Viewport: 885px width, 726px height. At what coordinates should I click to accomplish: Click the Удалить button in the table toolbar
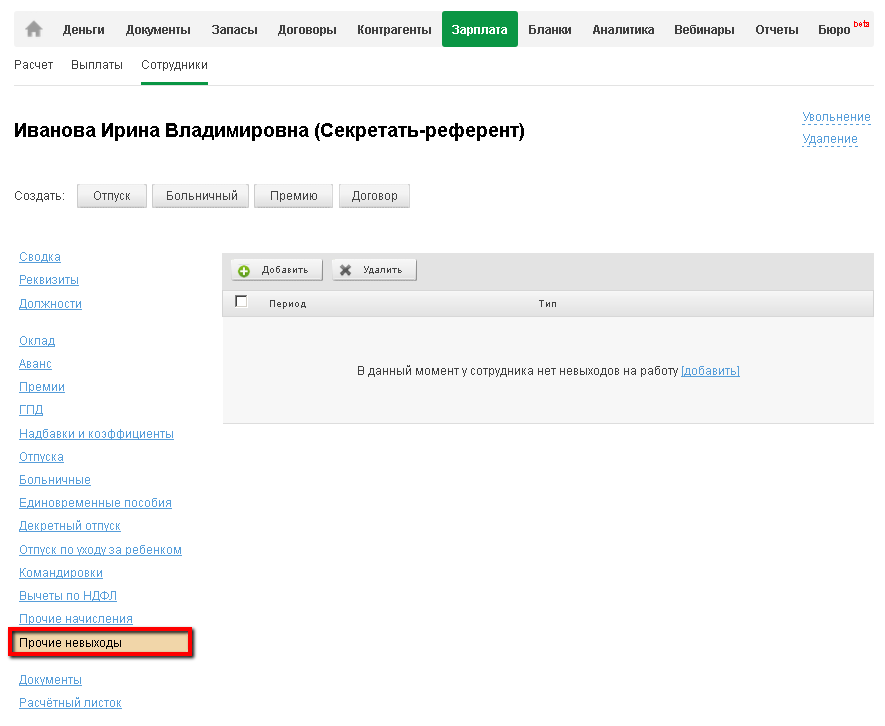374,270
